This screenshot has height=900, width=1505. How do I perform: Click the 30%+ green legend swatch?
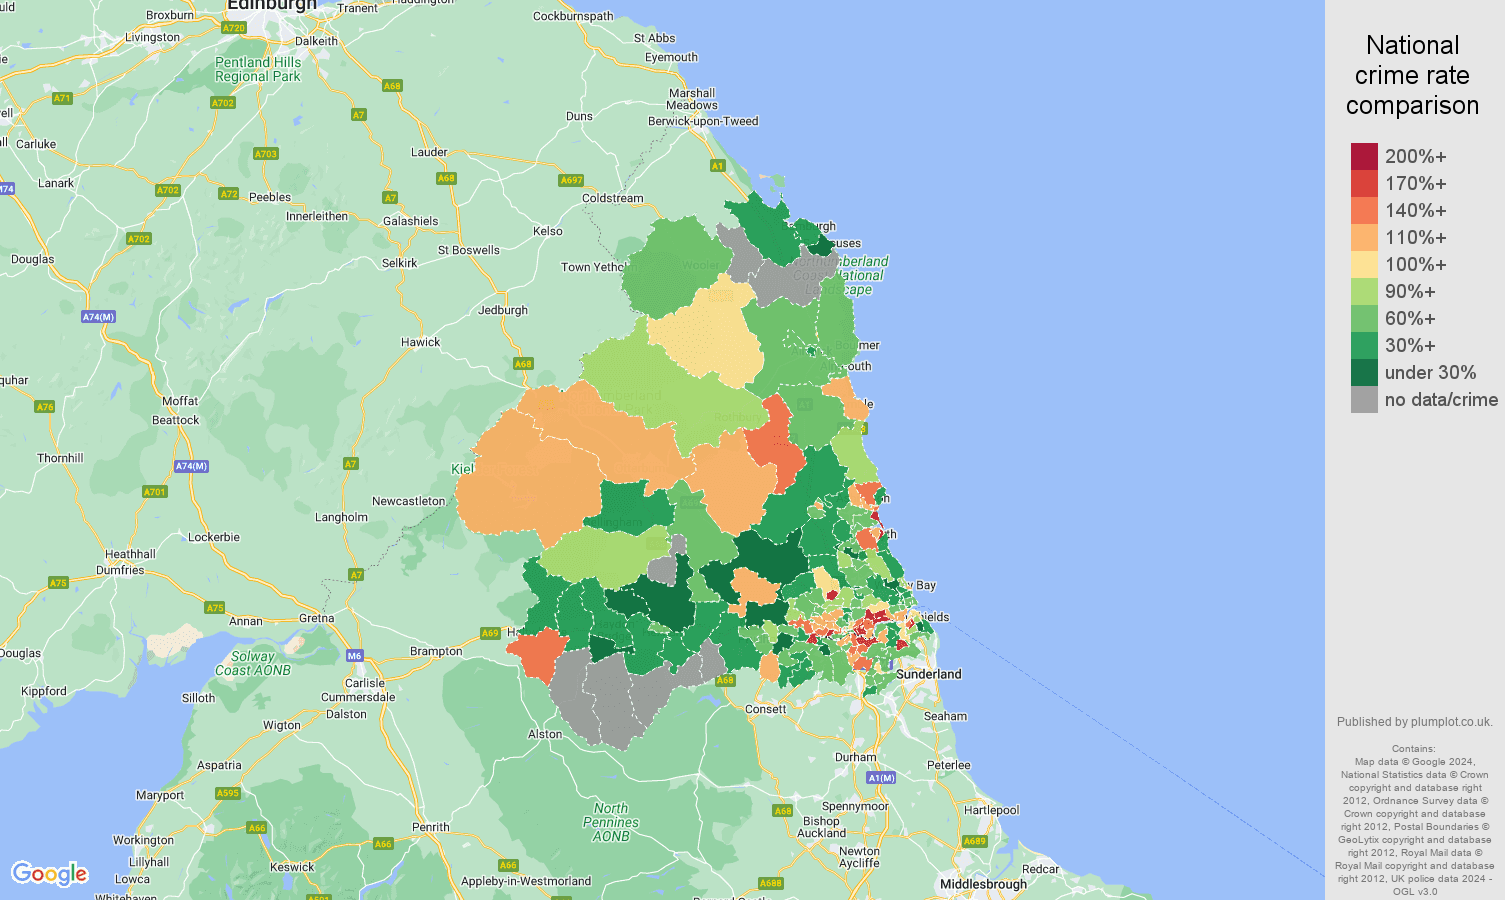coord(1364,346)
